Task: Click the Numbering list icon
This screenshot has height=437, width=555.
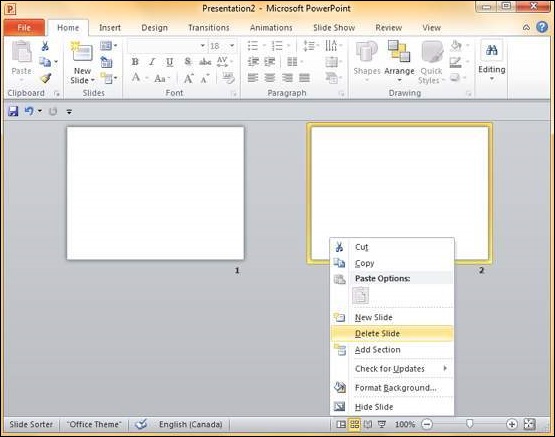Action: (x=277, y=46)
